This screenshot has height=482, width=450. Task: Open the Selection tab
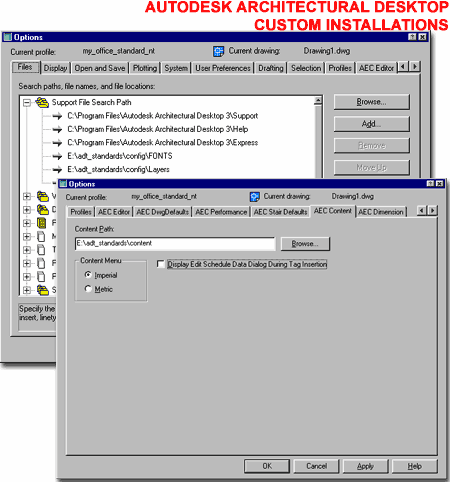(x=306, y=68)
